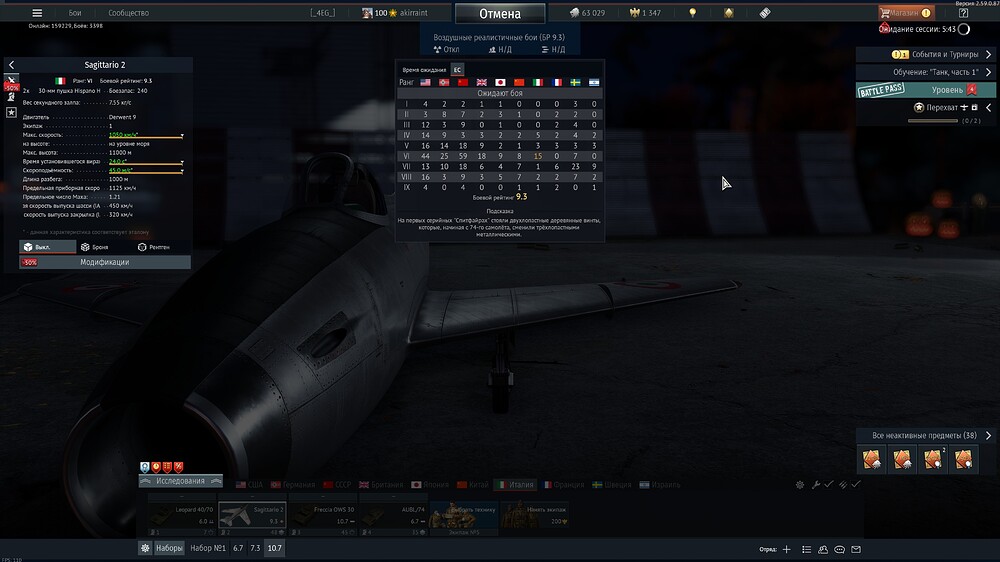The width and height of the screenshot is (1000, 562).
Task: Open the Магазин shop
Action: click(x=904, y=13)
